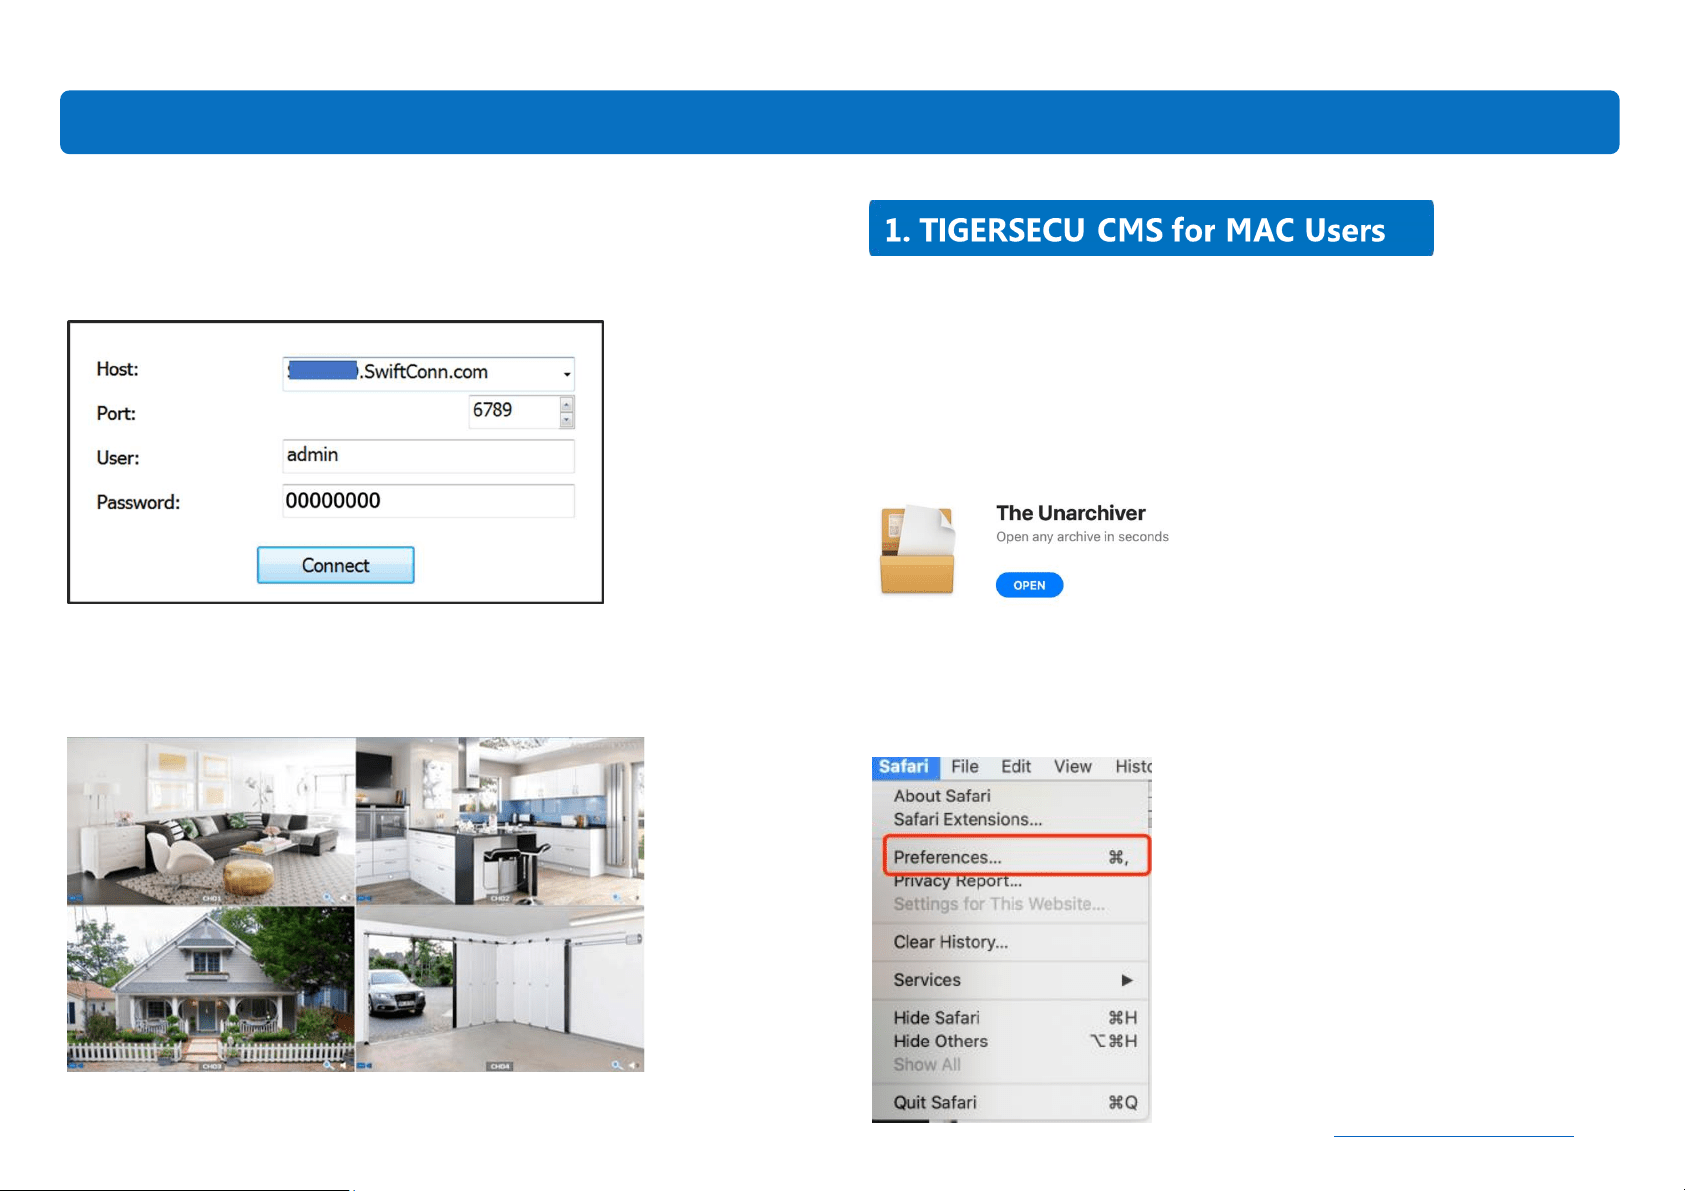Click the User field containing admin
Screen dimensions: 1685x1191
tap(428, 456)
